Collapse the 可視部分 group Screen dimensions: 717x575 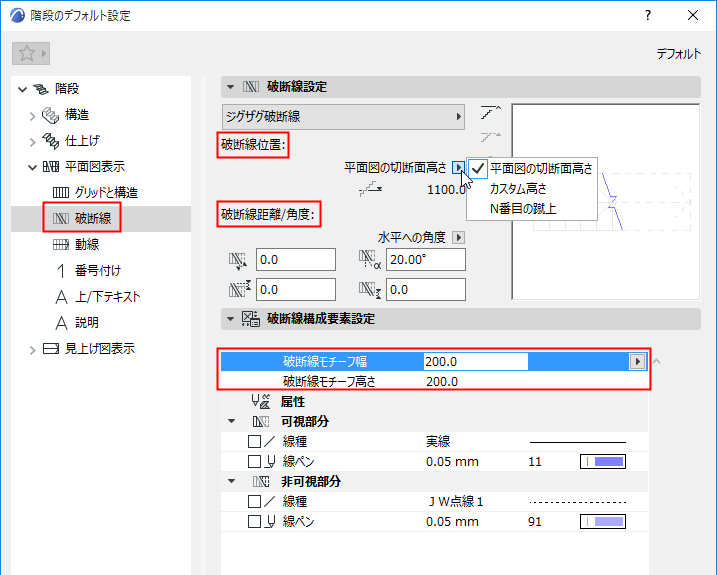[232, 421]
